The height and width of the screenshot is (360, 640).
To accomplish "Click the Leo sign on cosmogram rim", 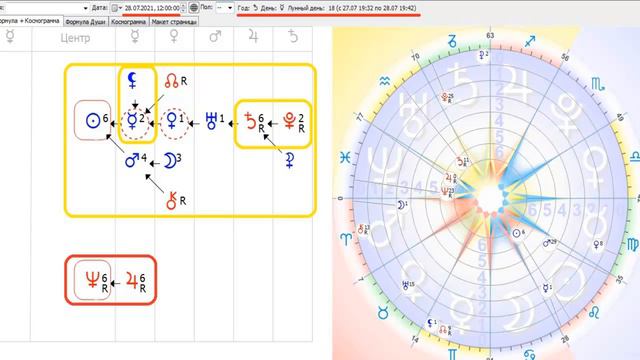I will click(x=594, y=313).
